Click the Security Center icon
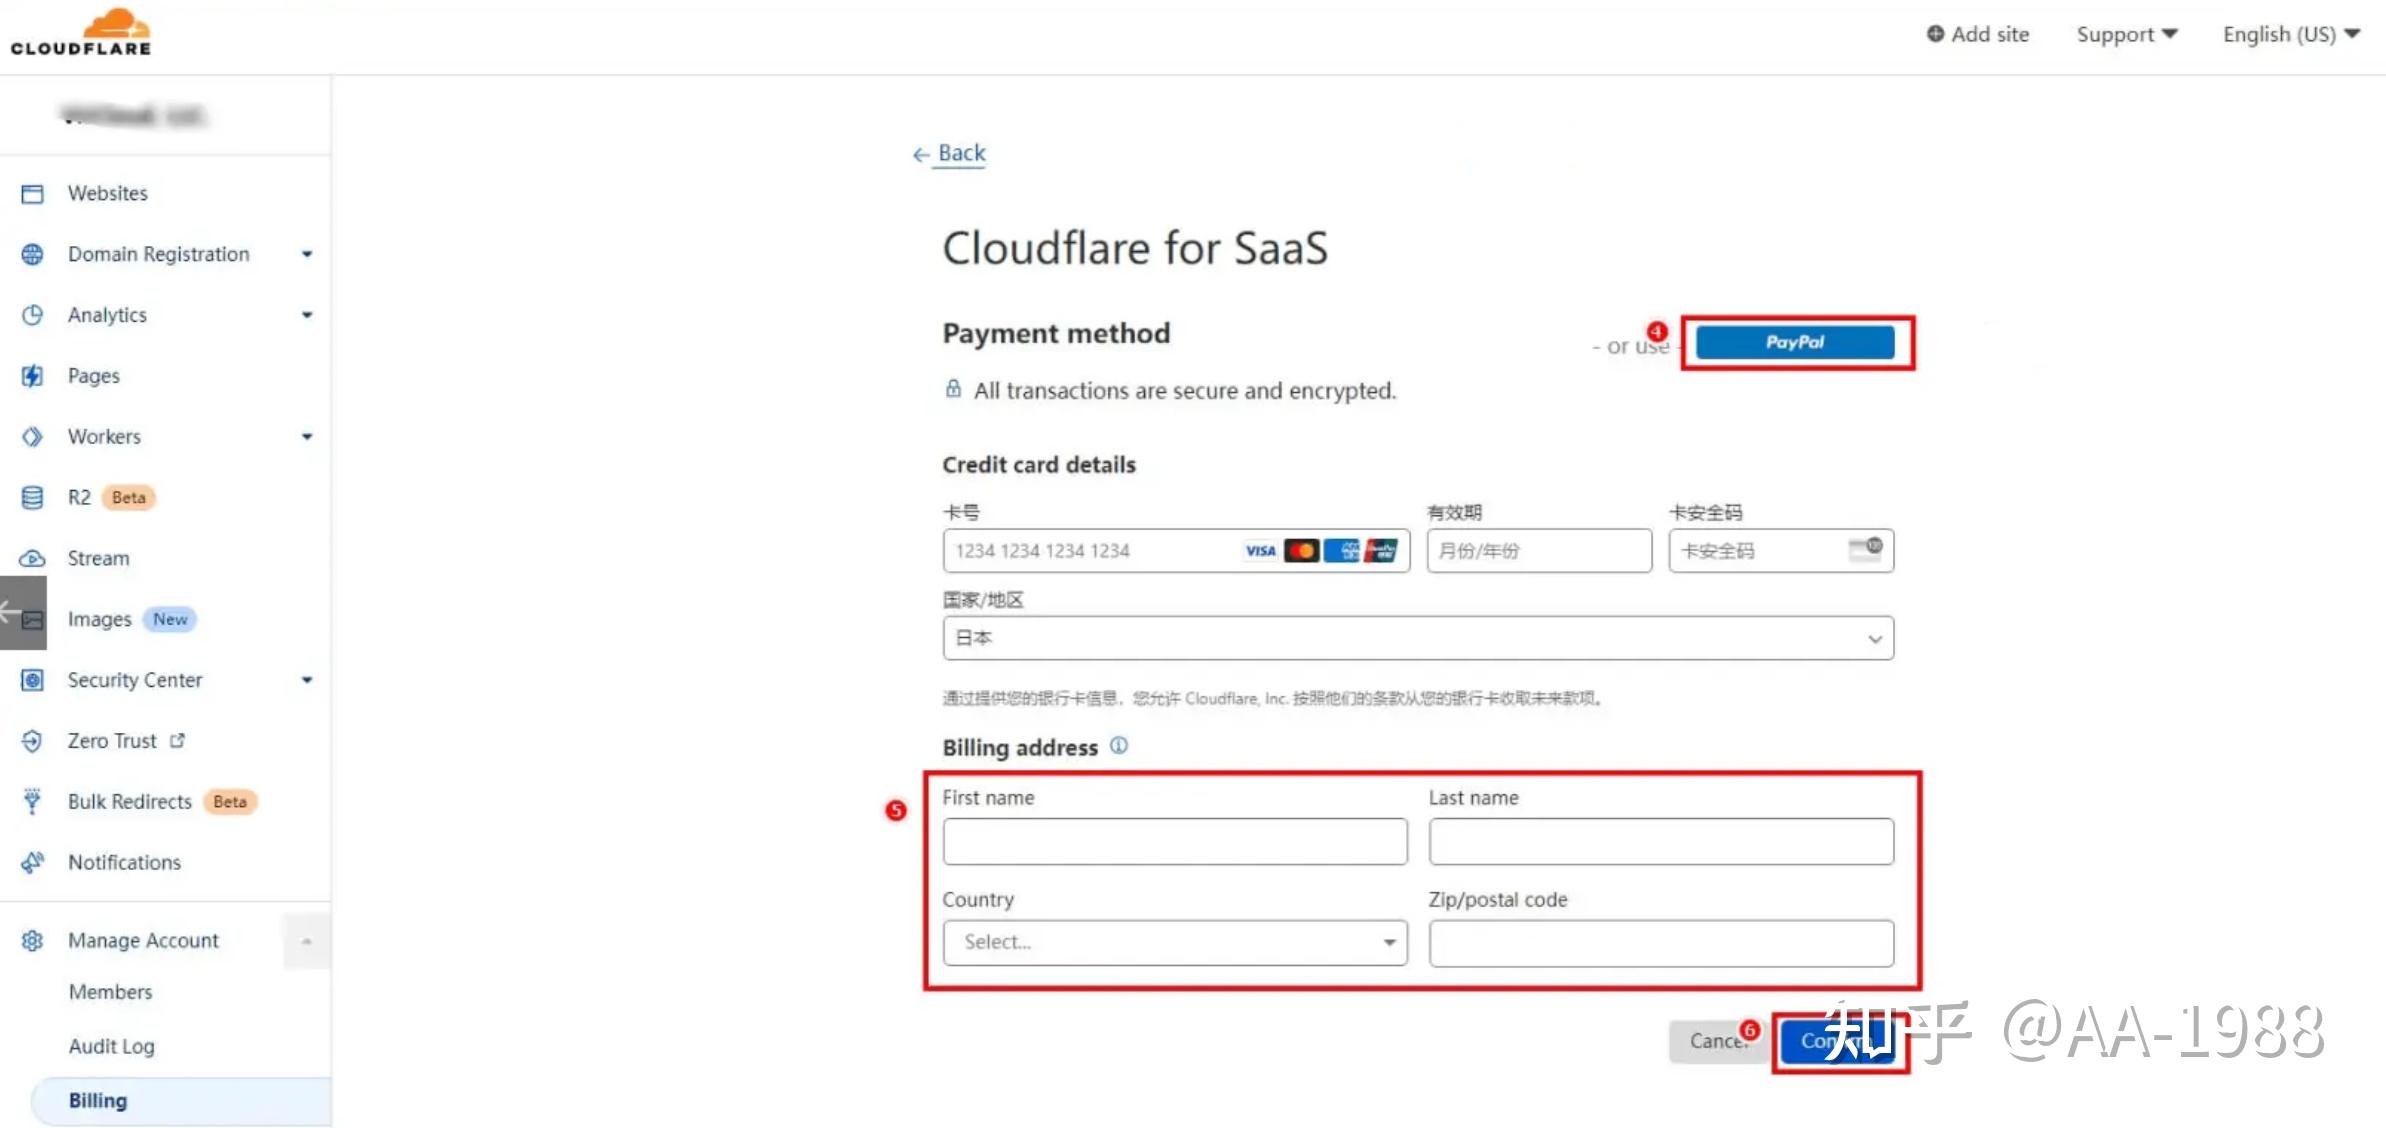The image size is (2386, 1128). pyautogui.click(x=33, y=679)
